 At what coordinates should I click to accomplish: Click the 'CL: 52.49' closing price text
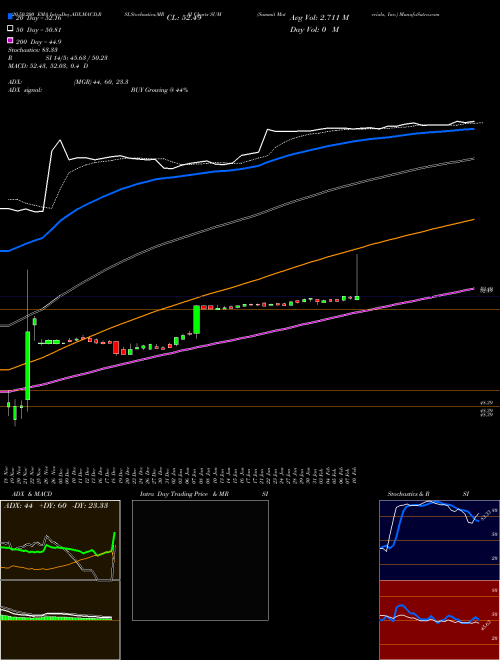pos(184,18)
